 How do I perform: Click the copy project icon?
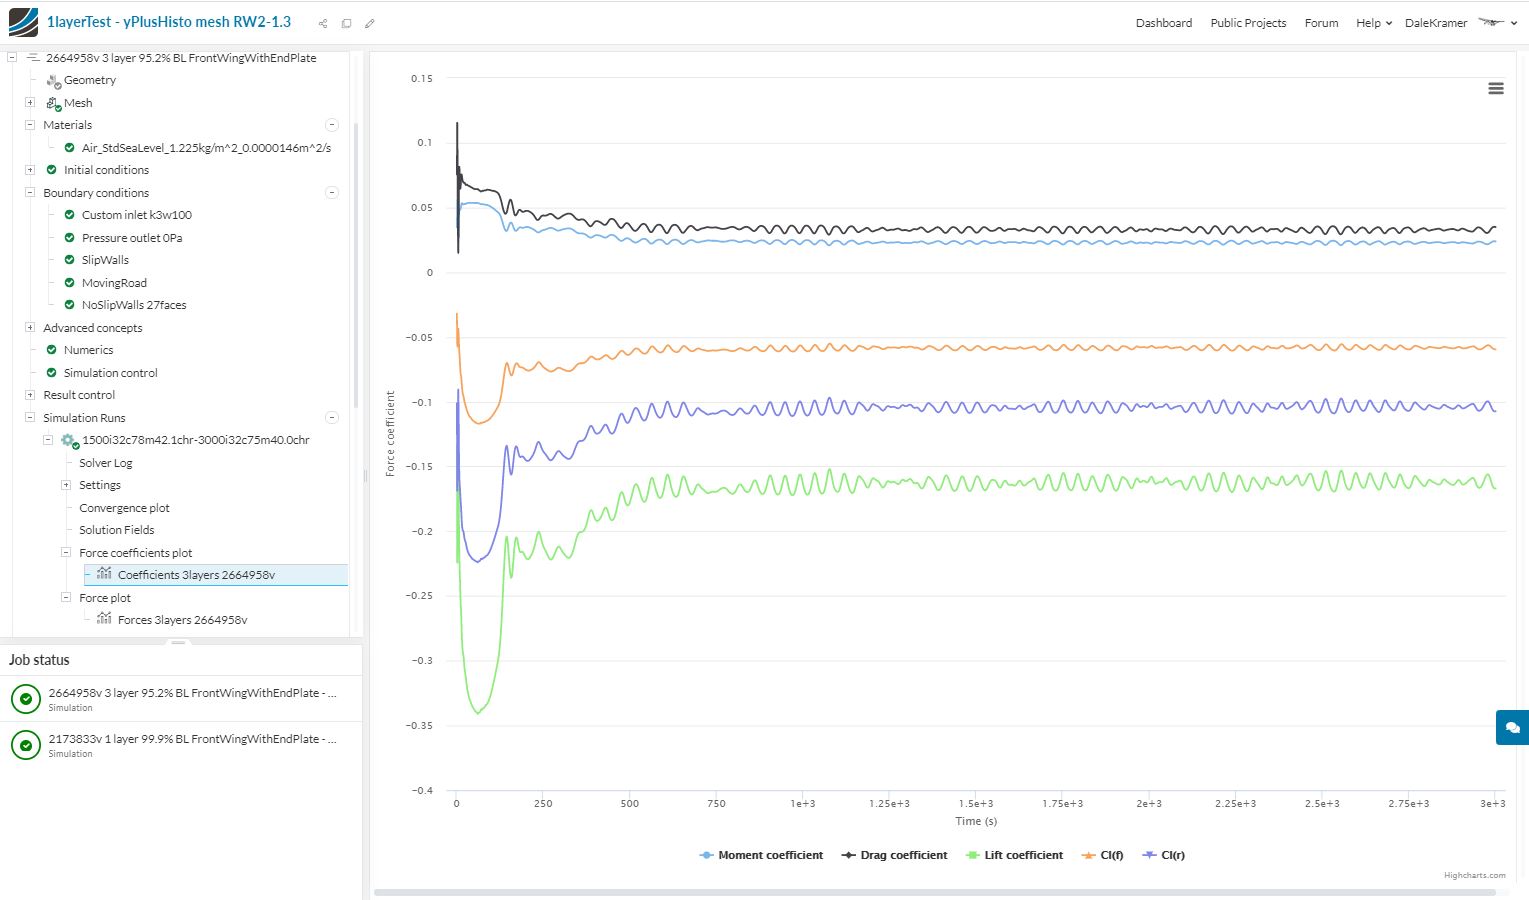(346, 23)
